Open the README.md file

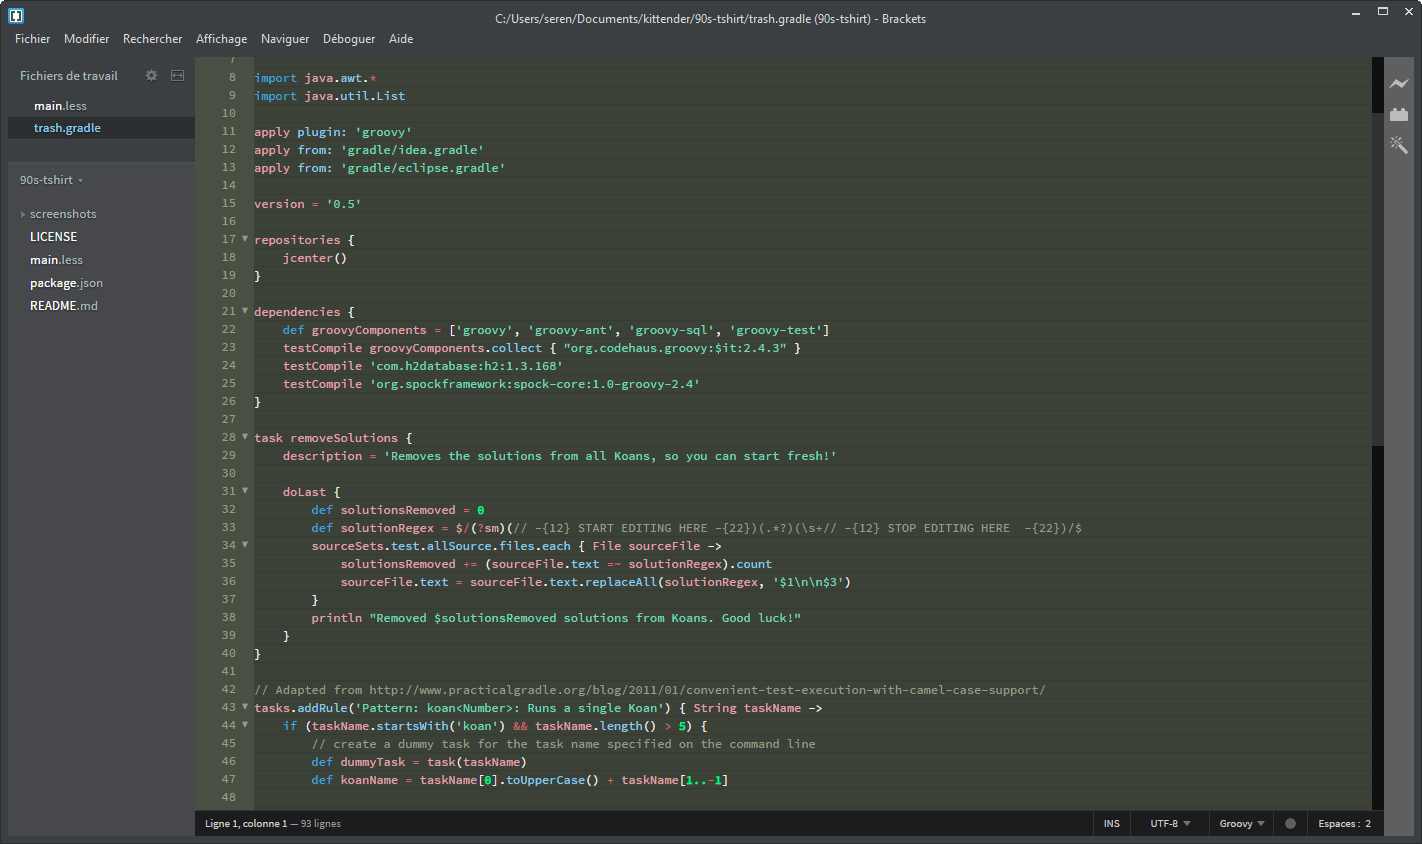(x=64, y=305)
